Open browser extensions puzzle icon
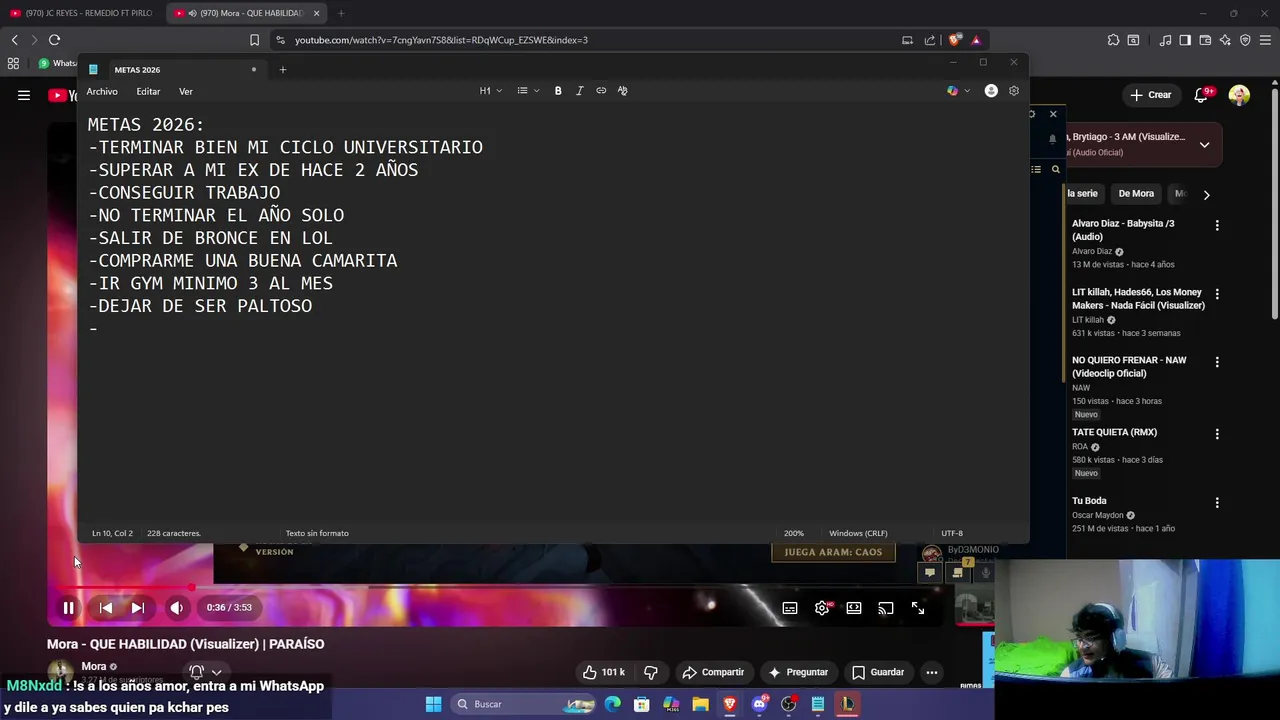 (1113, 40)
